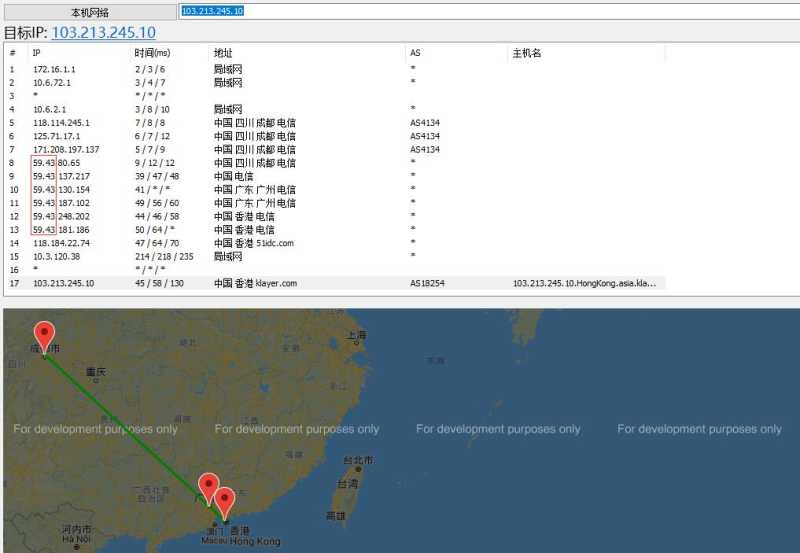Click time value 214 / 218 / 235
This screenshot has height=553, width=800.
pyautogui.click(x=164, y=256)
